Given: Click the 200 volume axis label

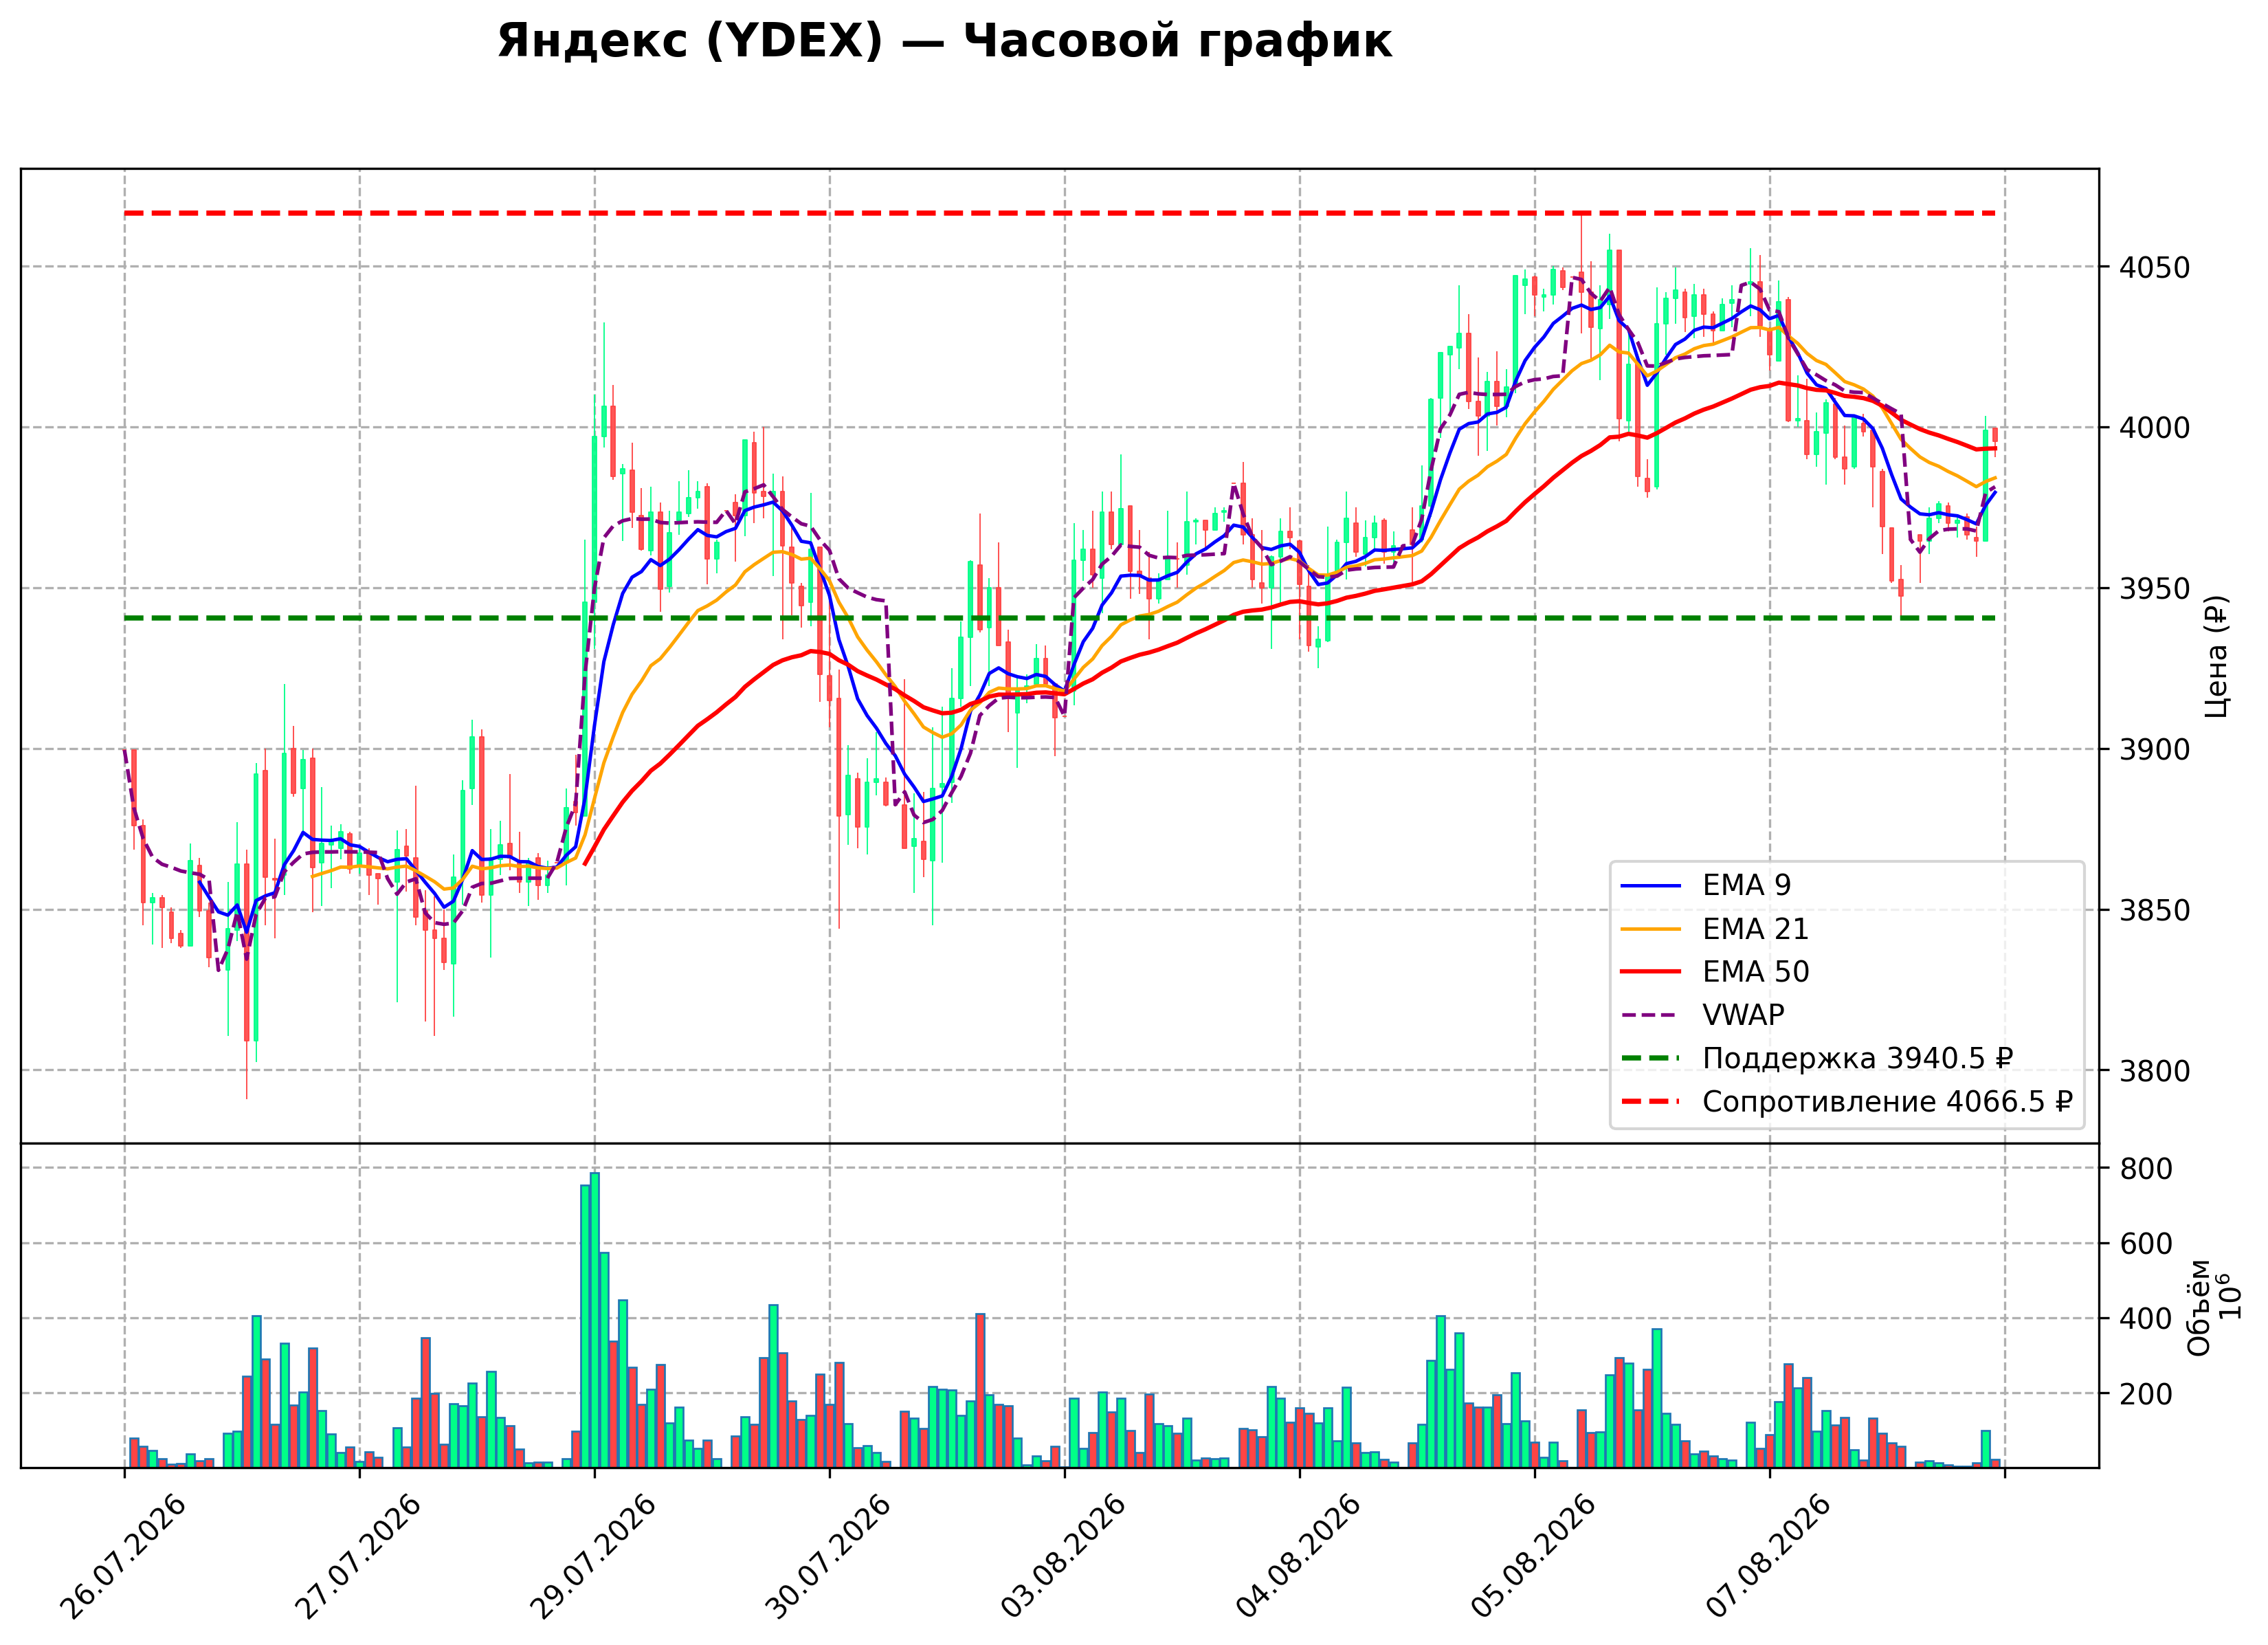Looking at the screenshot, I should (2145, 1394).
